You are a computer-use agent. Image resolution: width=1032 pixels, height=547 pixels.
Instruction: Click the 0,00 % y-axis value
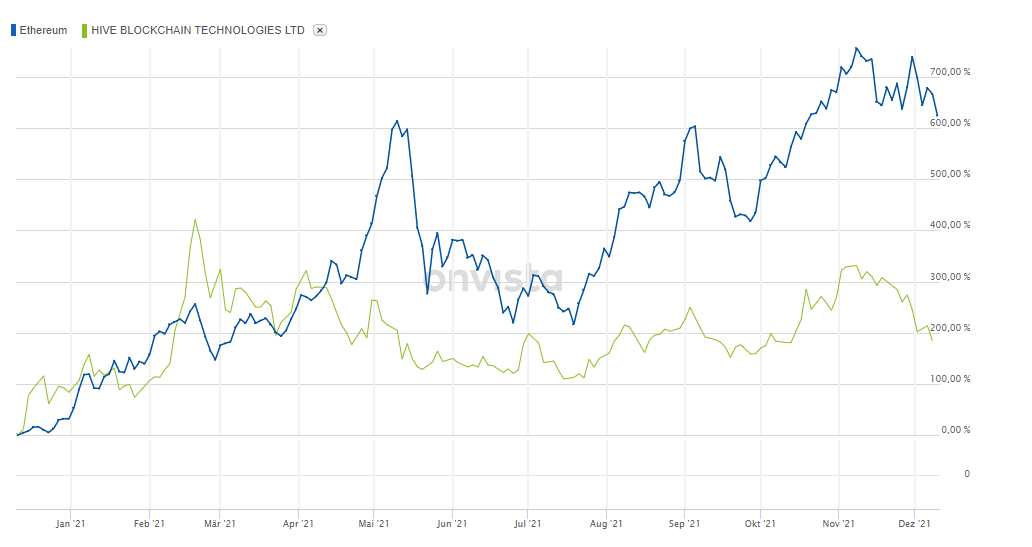956,430
